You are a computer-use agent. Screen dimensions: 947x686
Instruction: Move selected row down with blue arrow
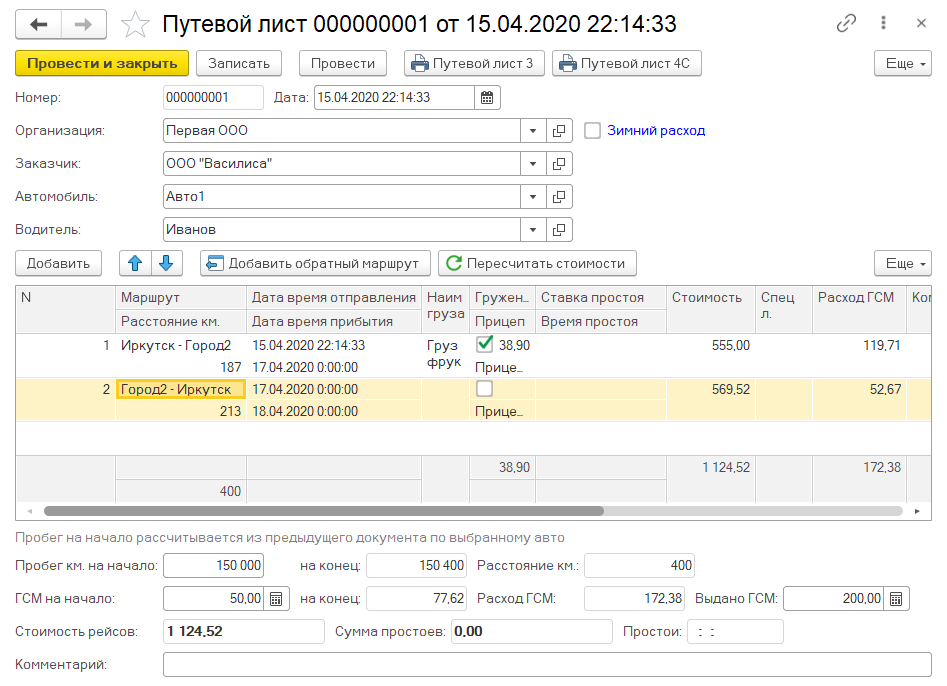click(x=166, y=263)
